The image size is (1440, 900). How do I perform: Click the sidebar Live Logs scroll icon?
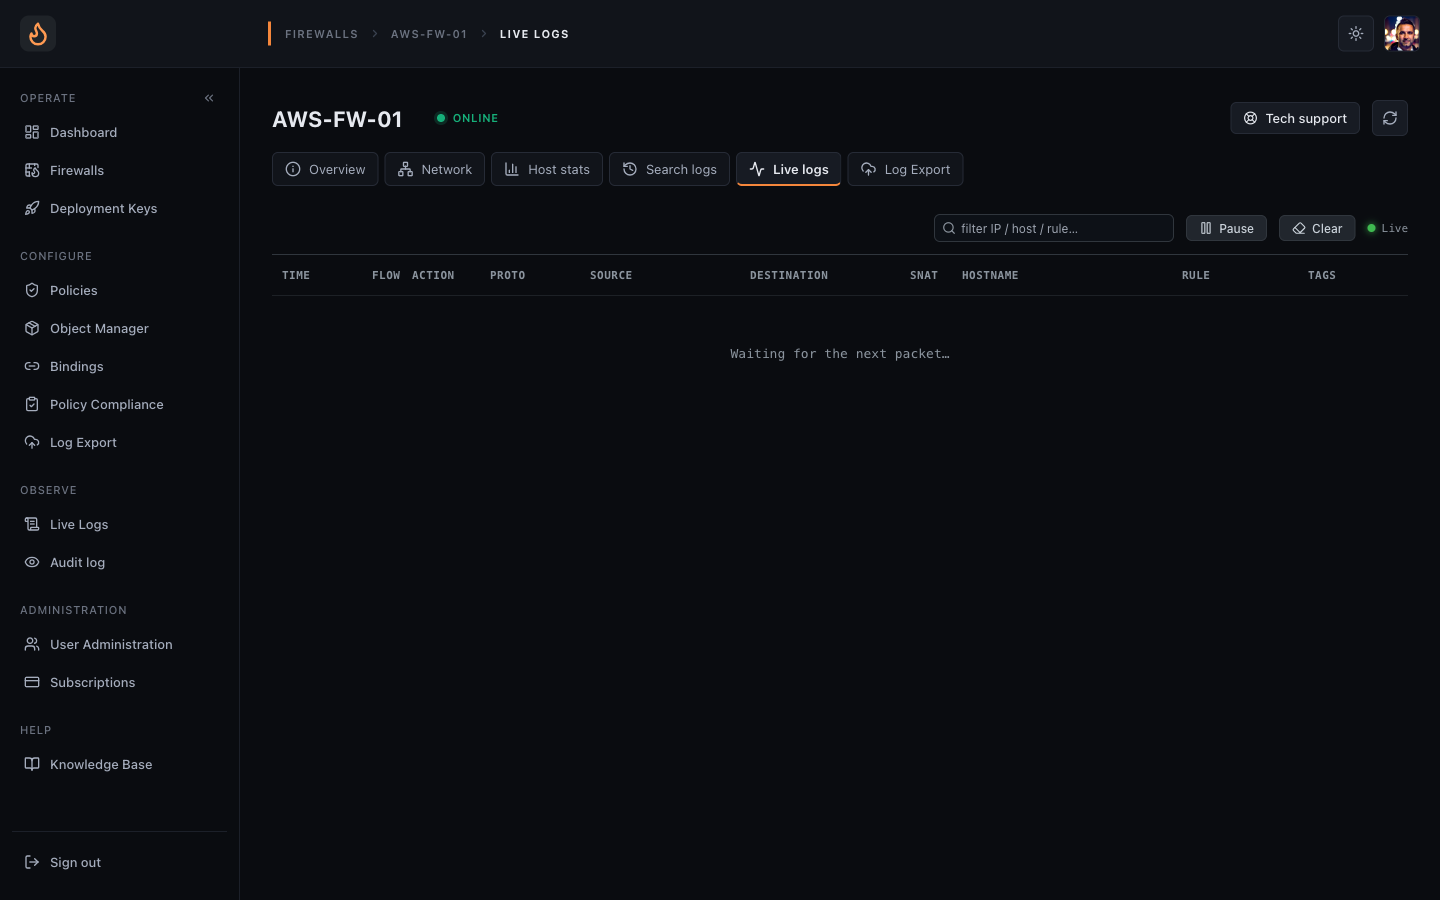coord(32,524)
